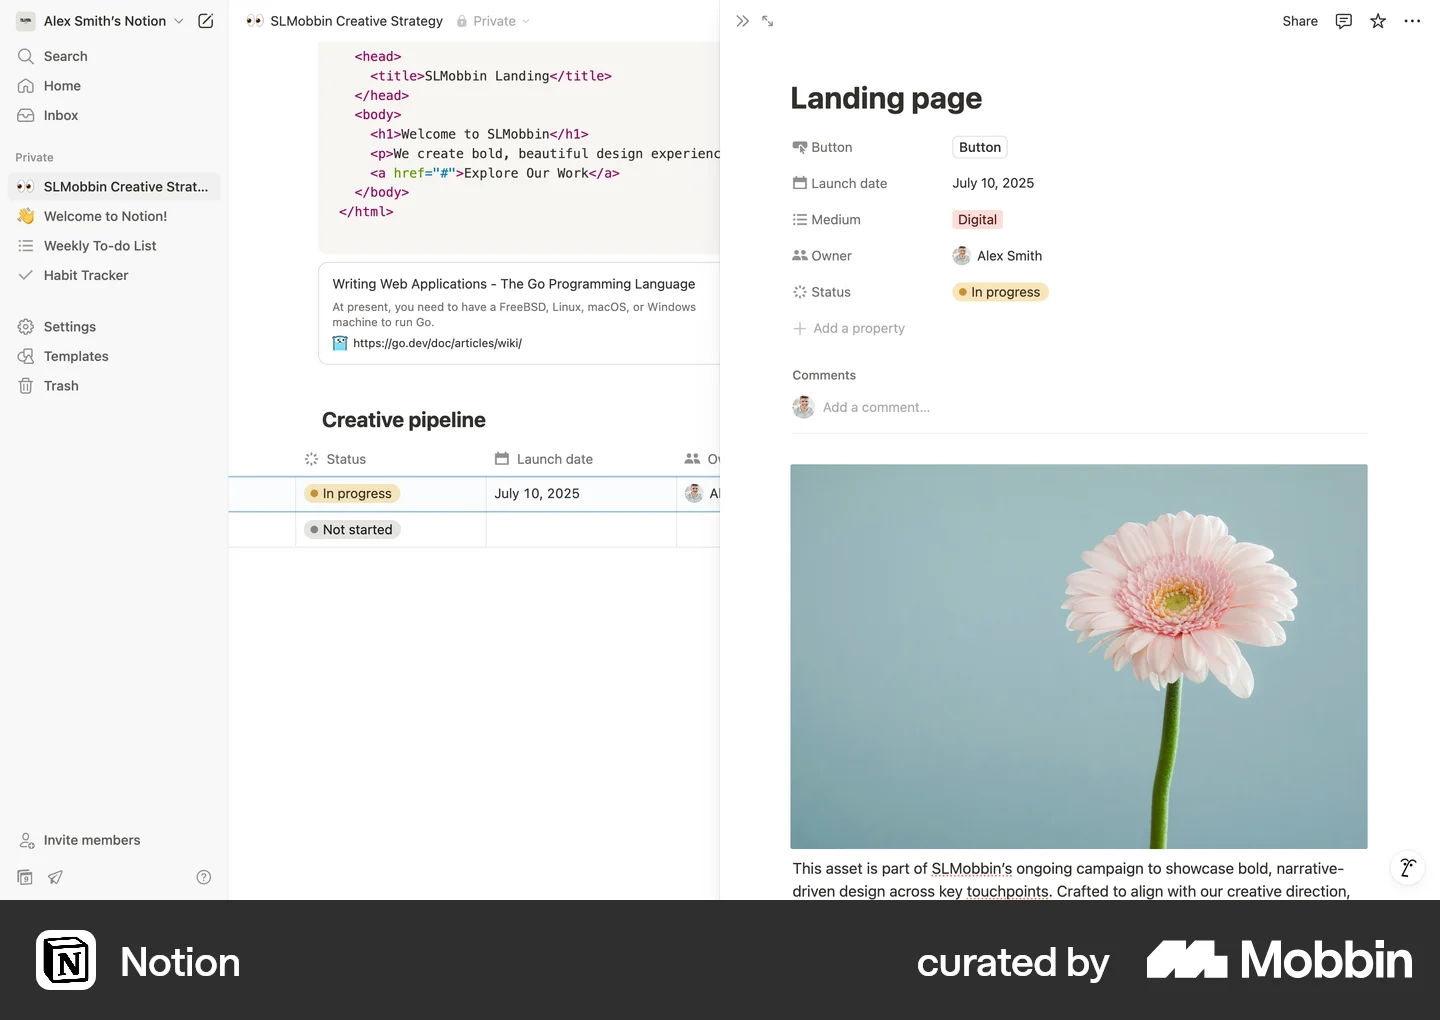Click the Alex Smith owner value
Screen dimensions: 1440x1020
pos(998,256)
